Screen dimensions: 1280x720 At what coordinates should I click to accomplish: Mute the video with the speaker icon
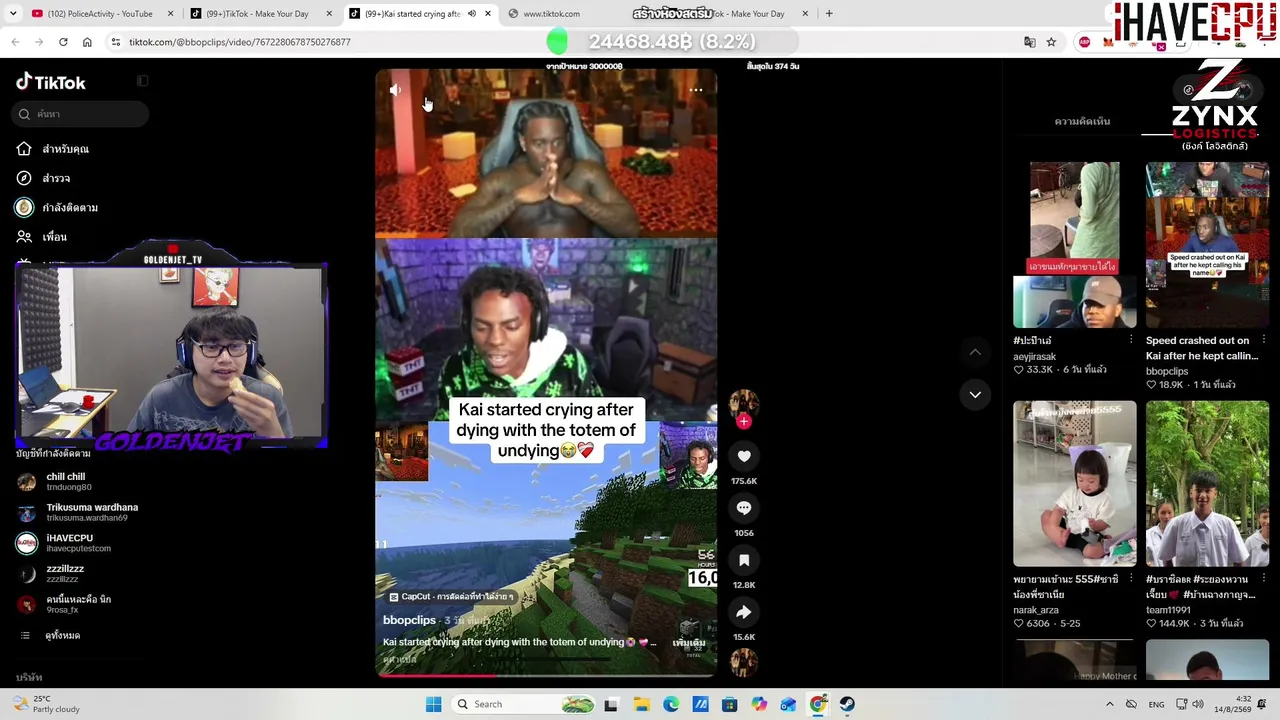(x=396, y=91)
